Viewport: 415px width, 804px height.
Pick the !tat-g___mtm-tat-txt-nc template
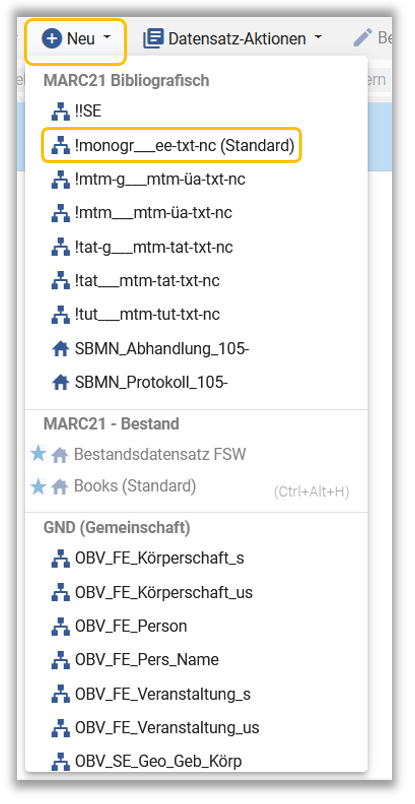click(x=142, y=248)
